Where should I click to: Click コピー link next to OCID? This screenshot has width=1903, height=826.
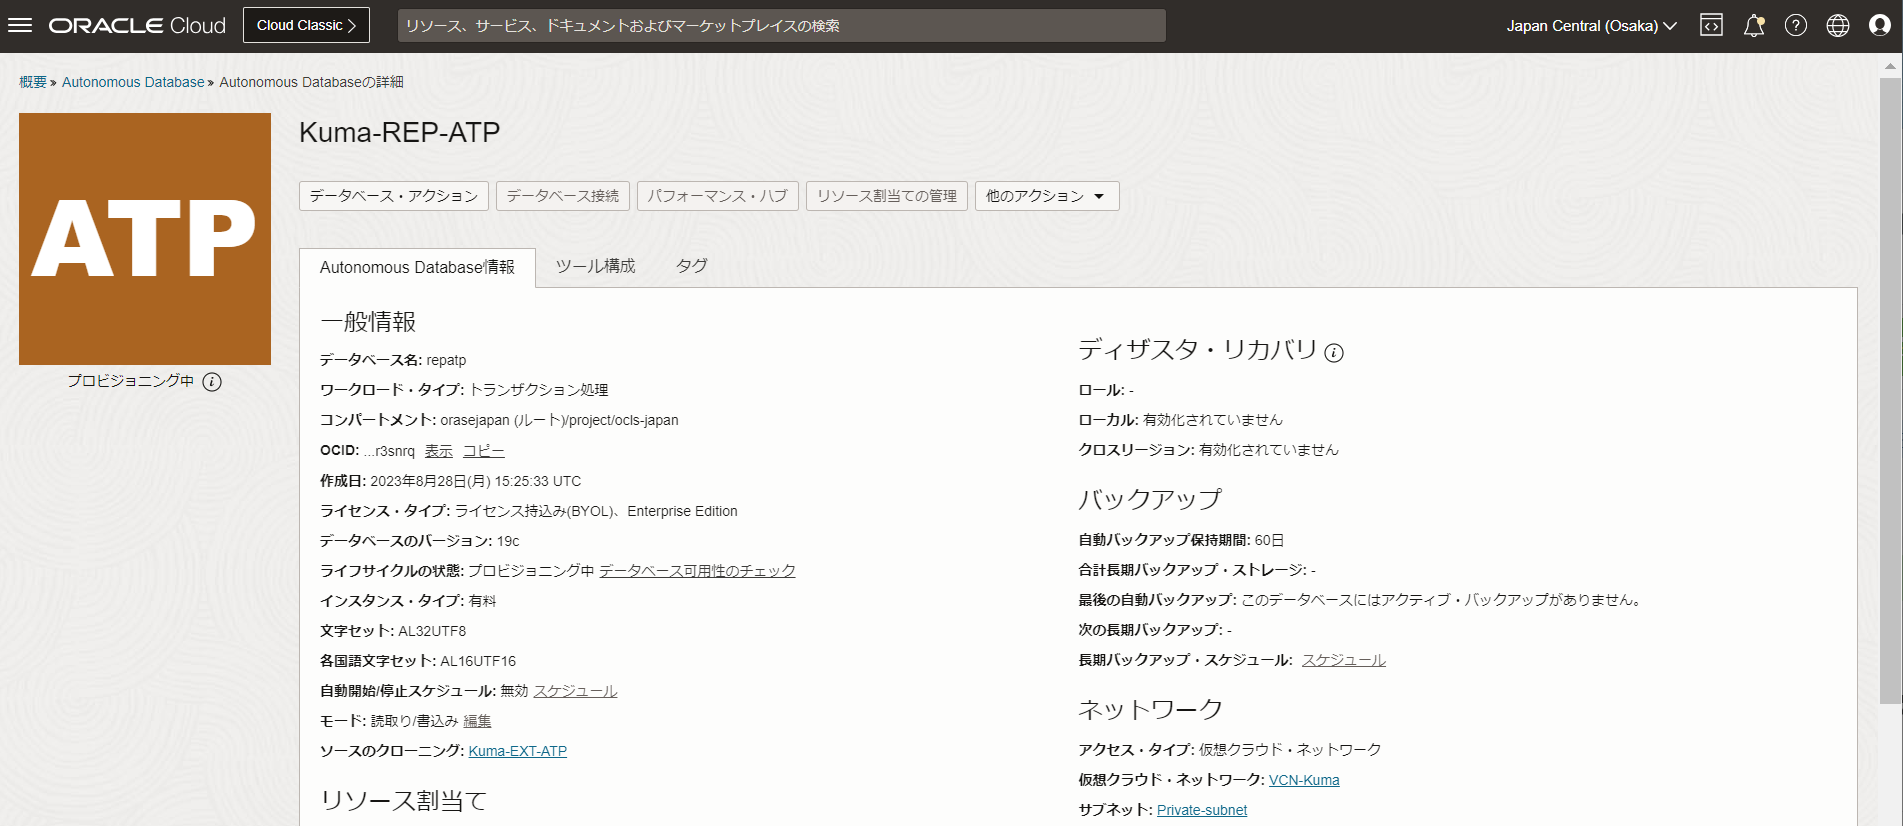(484, 451)
